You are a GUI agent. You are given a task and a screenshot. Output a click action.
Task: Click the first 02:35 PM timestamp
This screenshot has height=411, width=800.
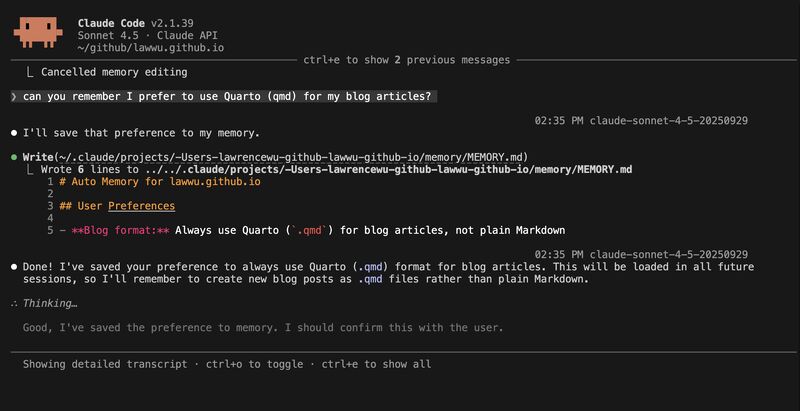(559, 121)
